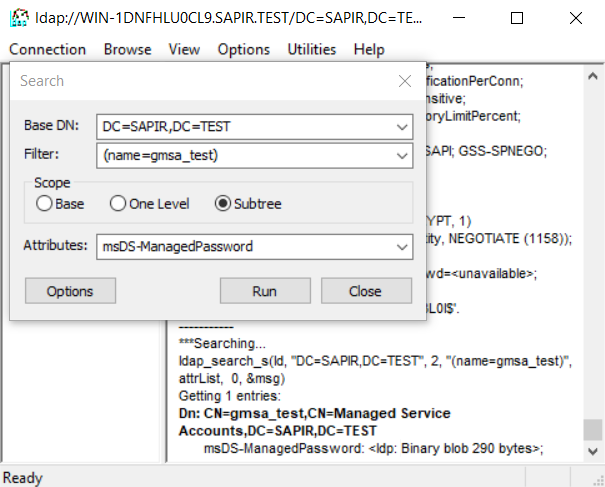The image size is (605, 487).
Task: Select the Base scope radio button
Action: click(x=44, y=204)
